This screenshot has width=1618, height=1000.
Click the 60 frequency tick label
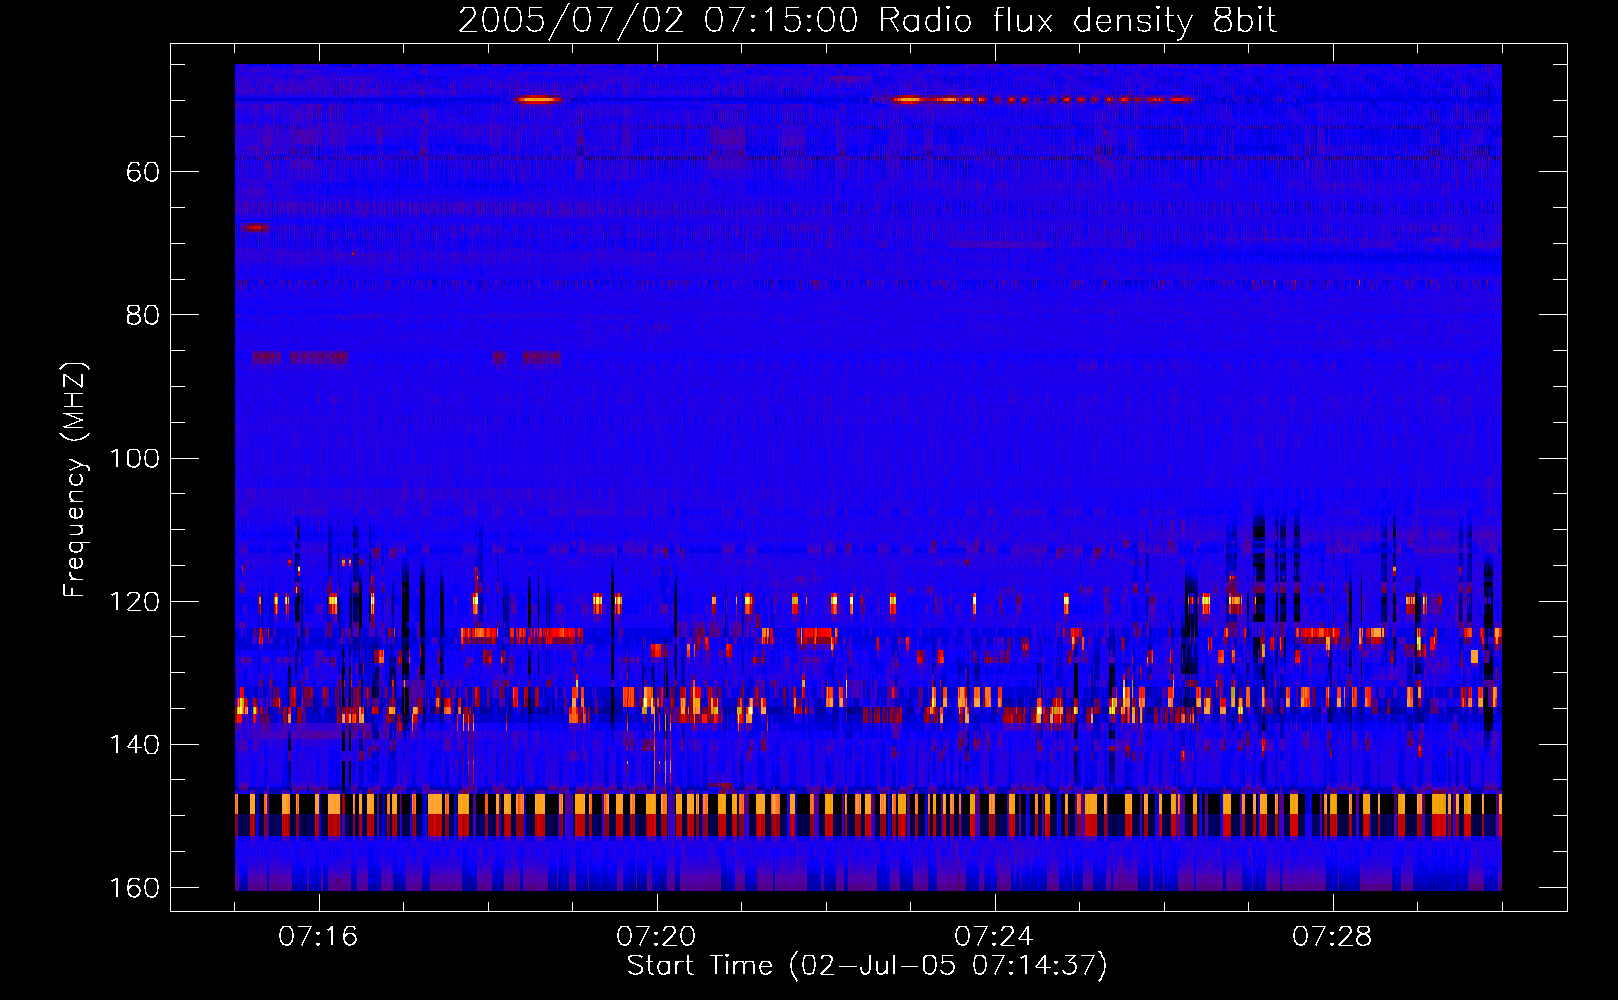point(143,172)
